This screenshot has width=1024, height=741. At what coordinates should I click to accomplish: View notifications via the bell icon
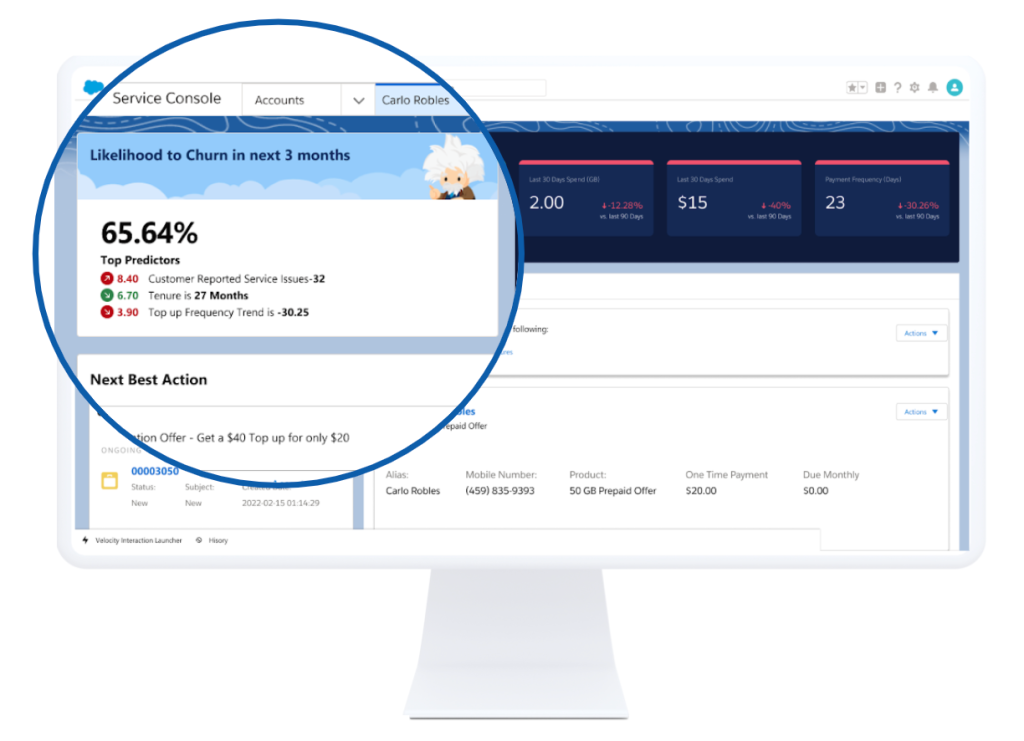933,88
